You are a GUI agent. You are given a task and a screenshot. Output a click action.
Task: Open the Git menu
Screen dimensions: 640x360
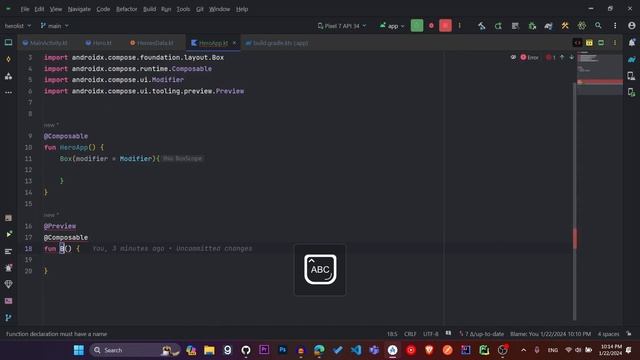[x=200, y=9]
